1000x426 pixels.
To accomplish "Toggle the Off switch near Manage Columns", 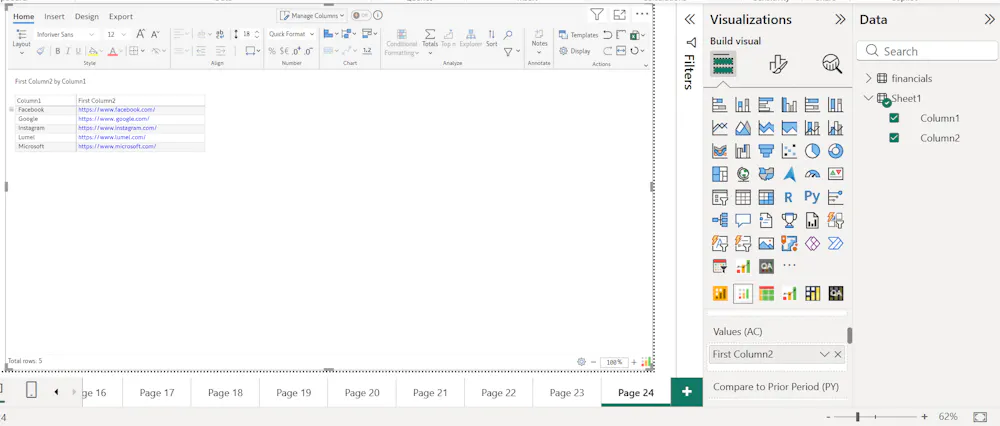I will 360,15.
